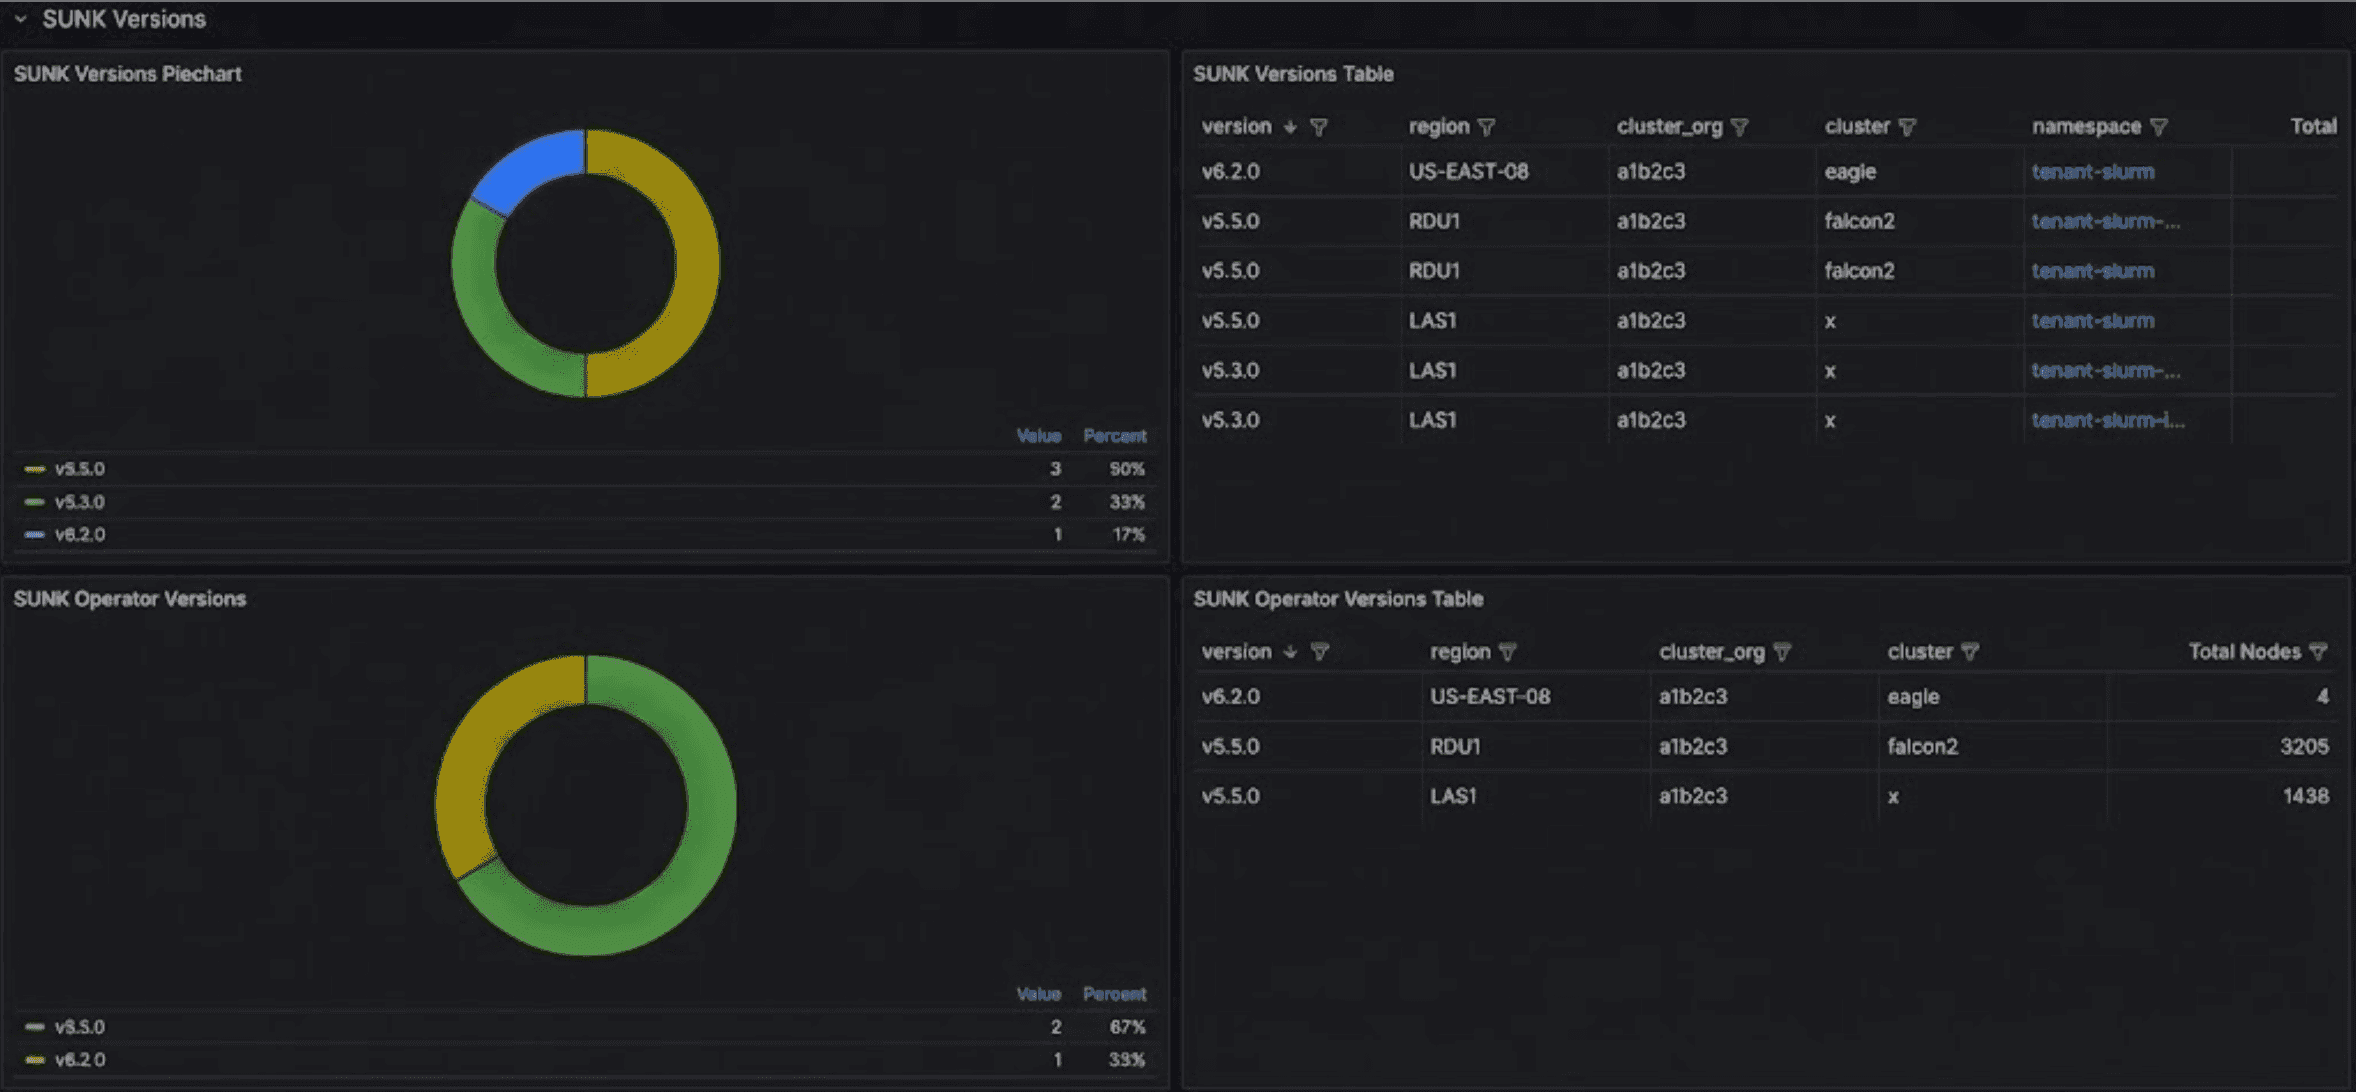Select RDU1 cell in Operator Versions Table
The height and width of the screenshot is (1092, 2356).
click(x=1455, y=747)
